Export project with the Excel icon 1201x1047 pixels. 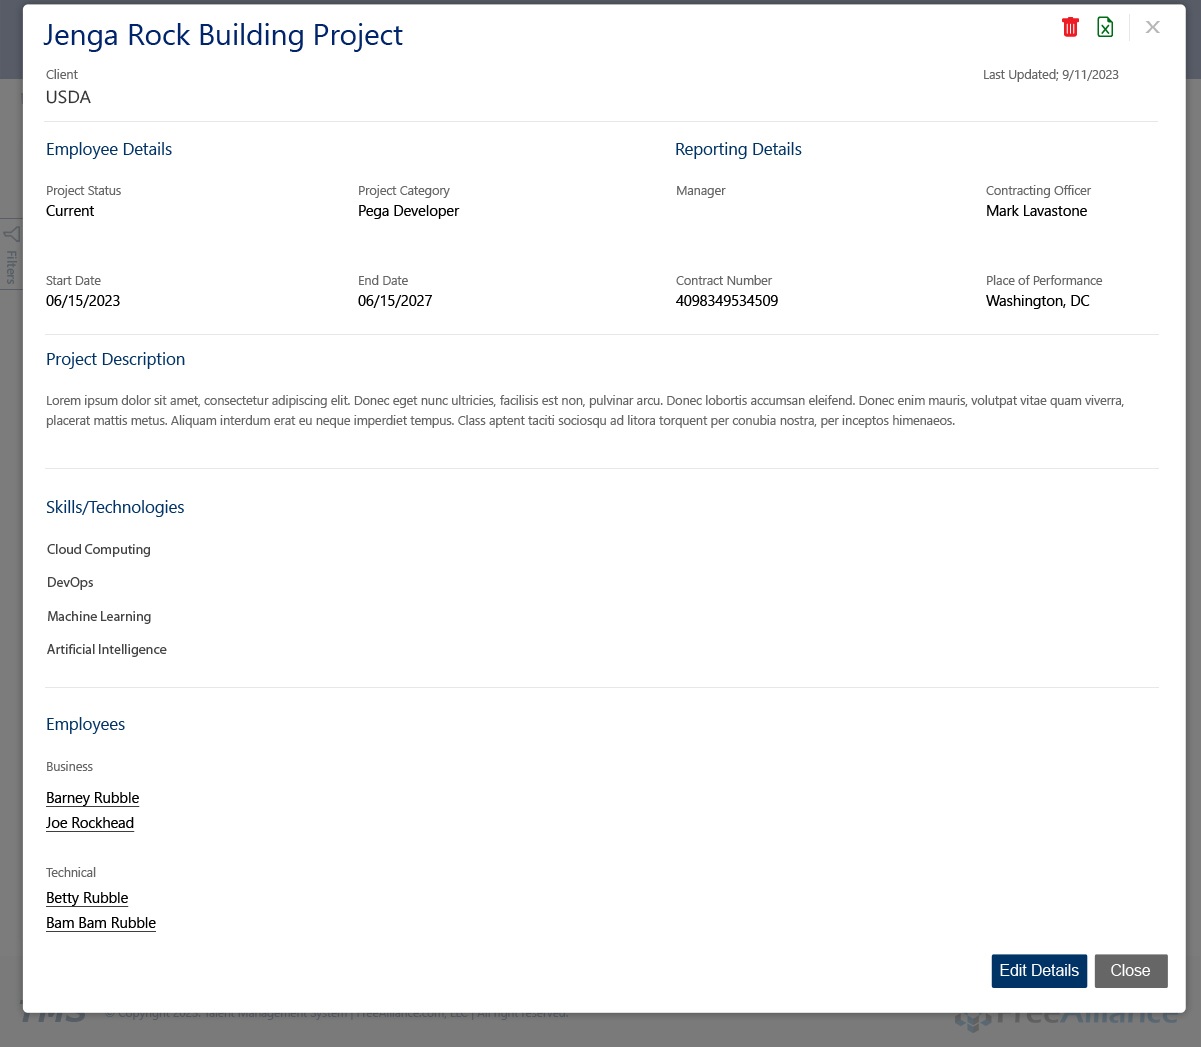(x=1105, y=27)
